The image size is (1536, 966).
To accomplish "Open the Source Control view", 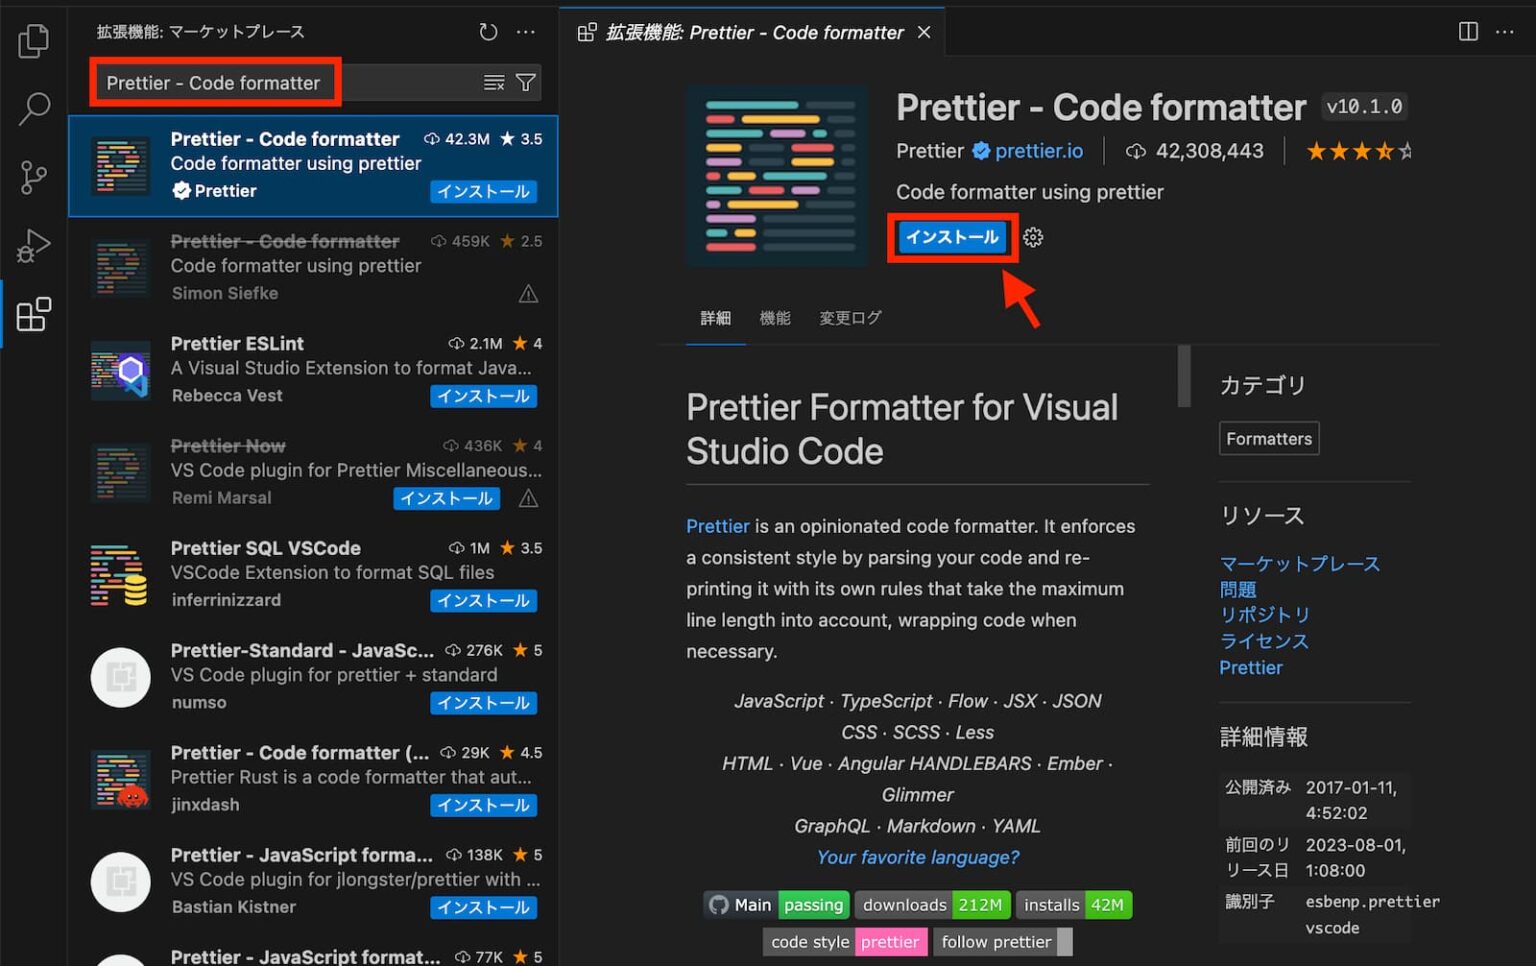I will [x=34, y=177].
